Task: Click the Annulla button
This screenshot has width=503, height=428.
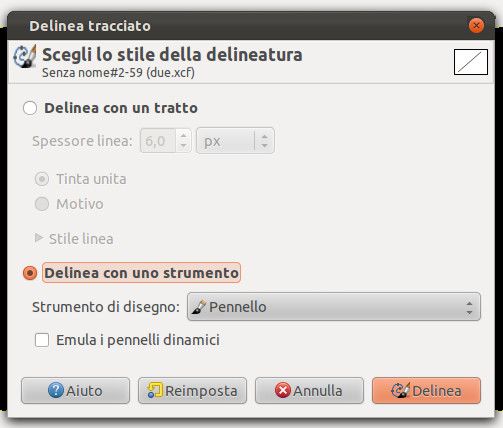Action: (x=309, y=390)
